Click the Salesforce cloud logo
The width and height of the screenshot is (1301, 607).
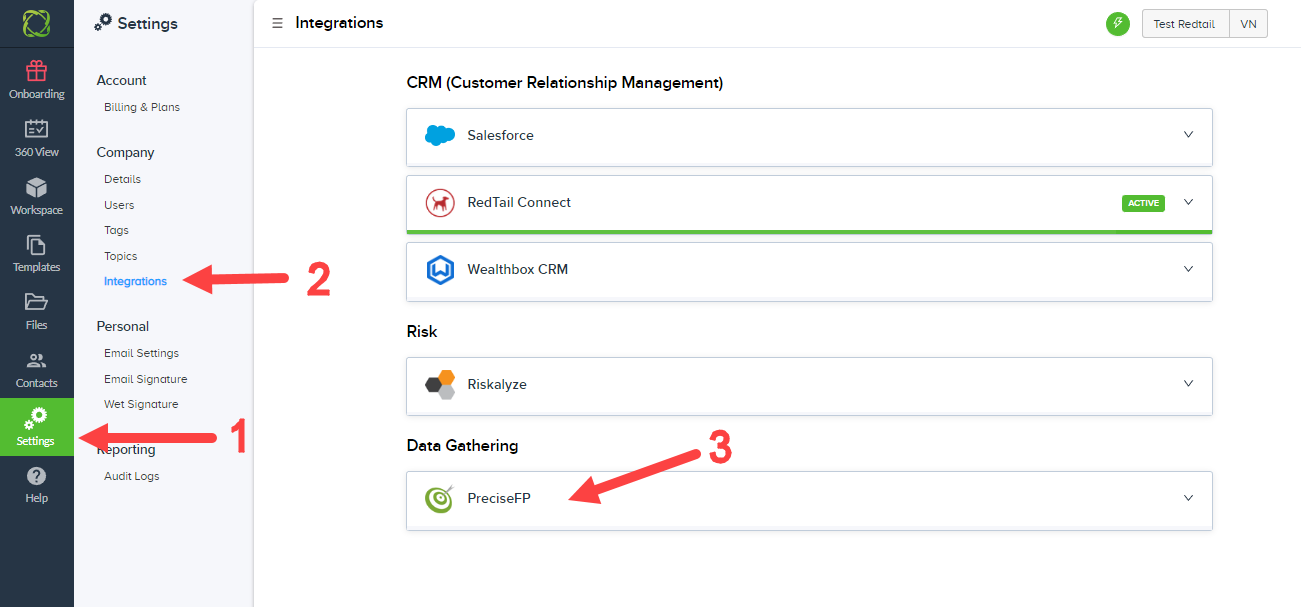(440, 135)
